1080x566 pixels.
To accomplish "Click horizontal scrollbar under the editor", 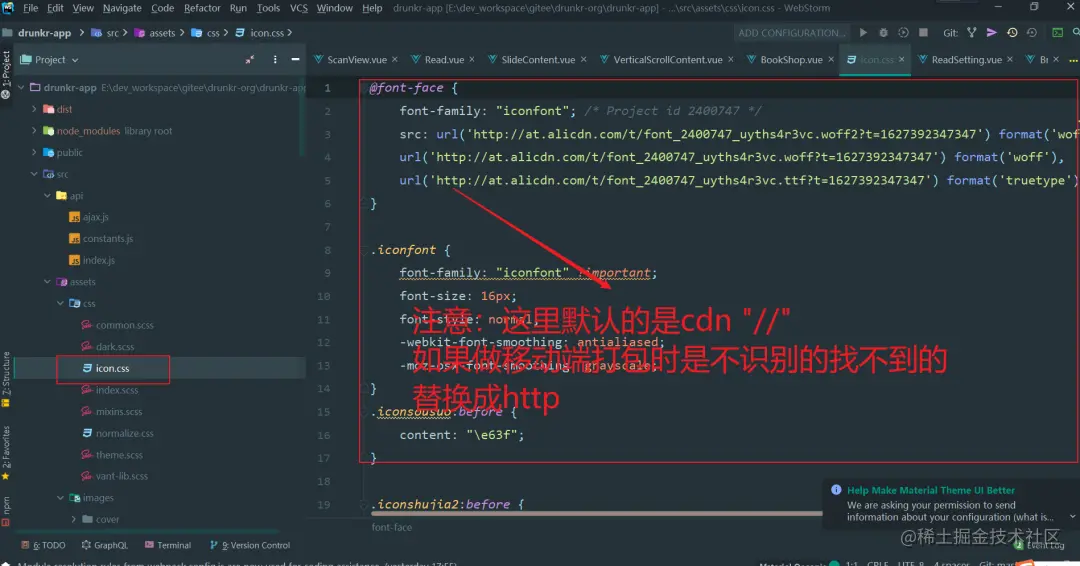I will pos(596,513).
